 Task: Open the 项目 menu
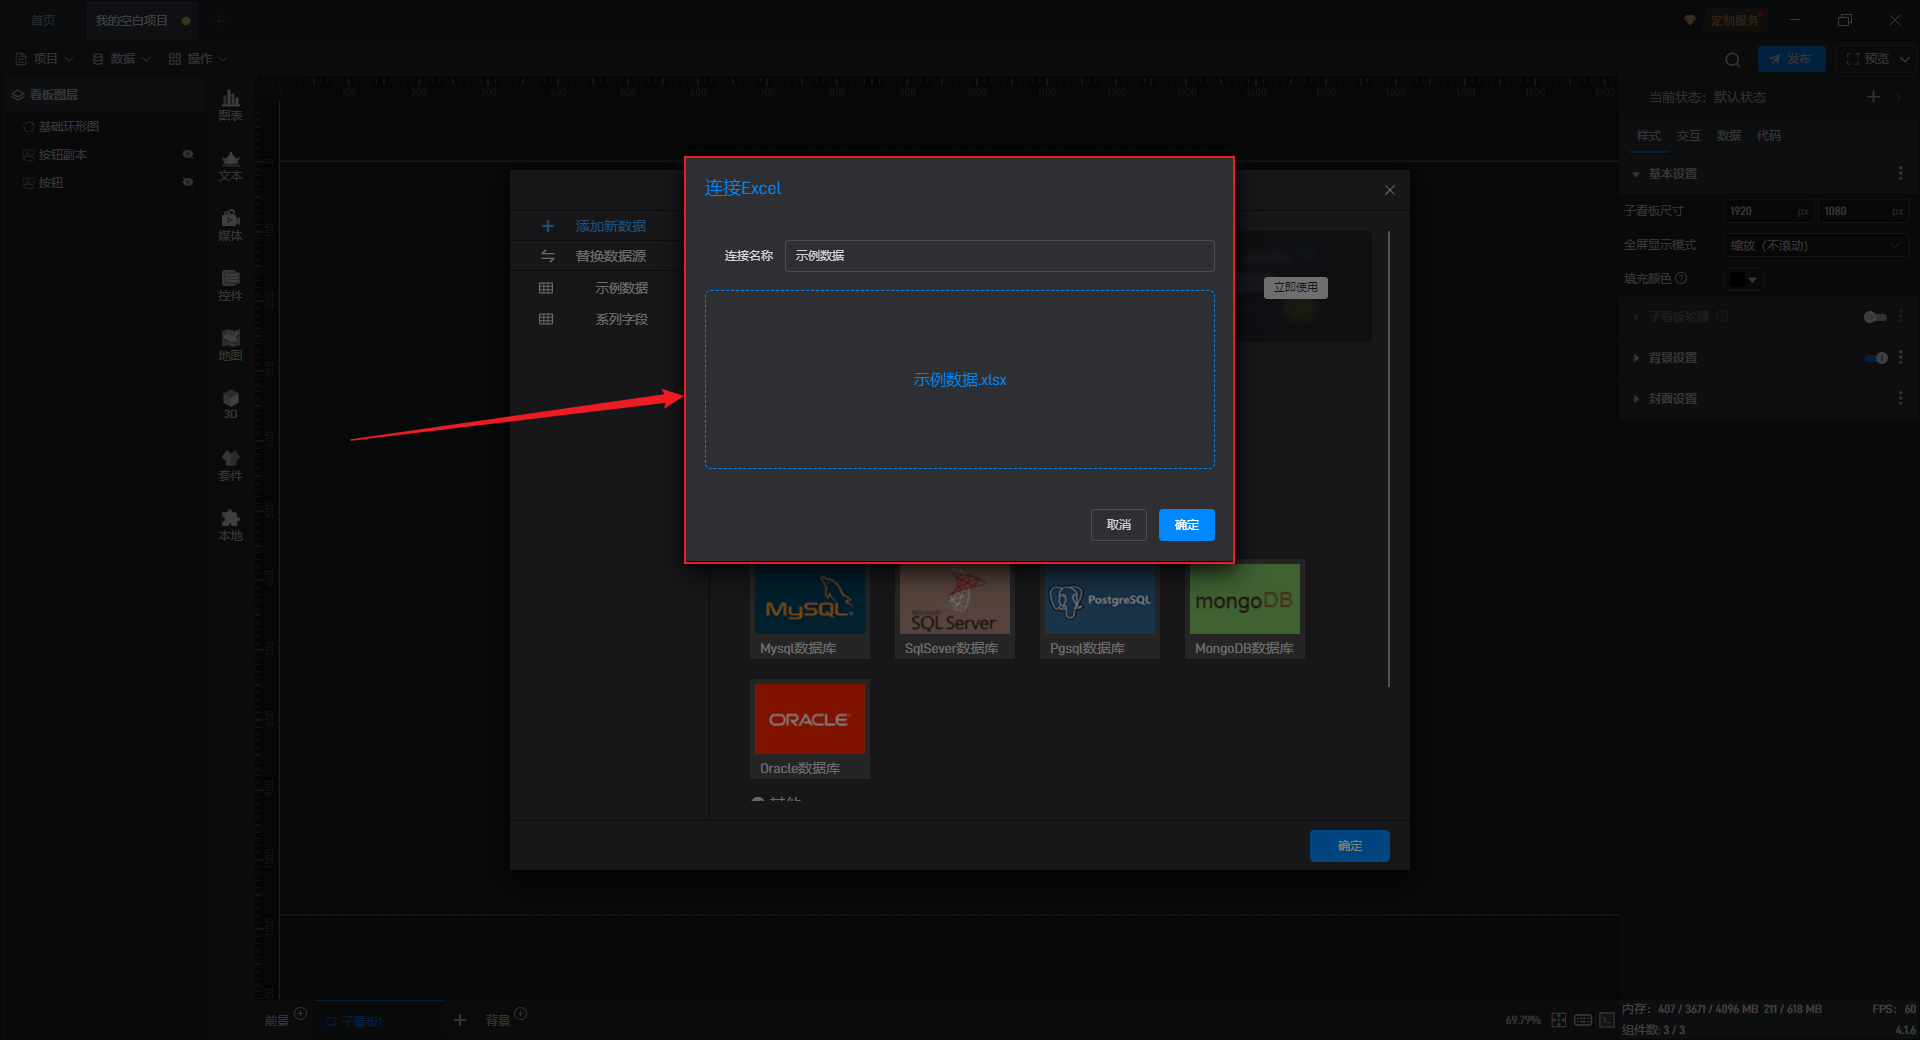45,59
